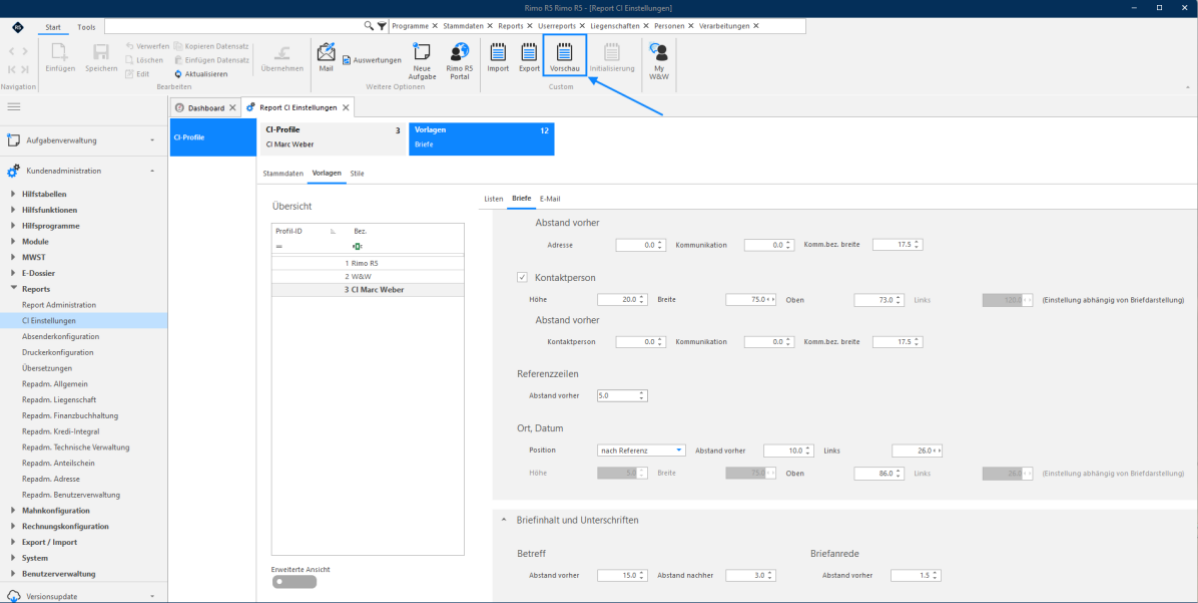This screenshot has height=603, width=1198.
Task: Close the Dashboard tab
Action: (232, 108)
